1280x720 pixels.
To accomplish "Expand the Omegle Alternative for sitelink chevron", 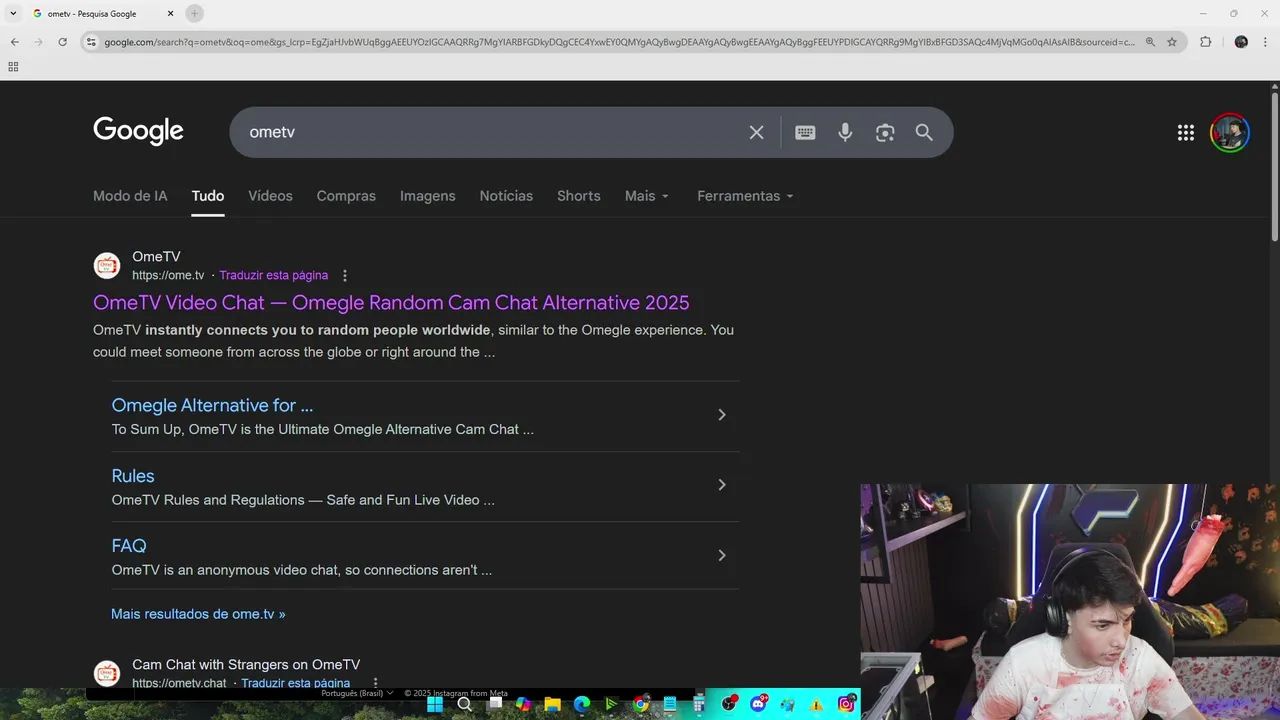I will point(722,415).
